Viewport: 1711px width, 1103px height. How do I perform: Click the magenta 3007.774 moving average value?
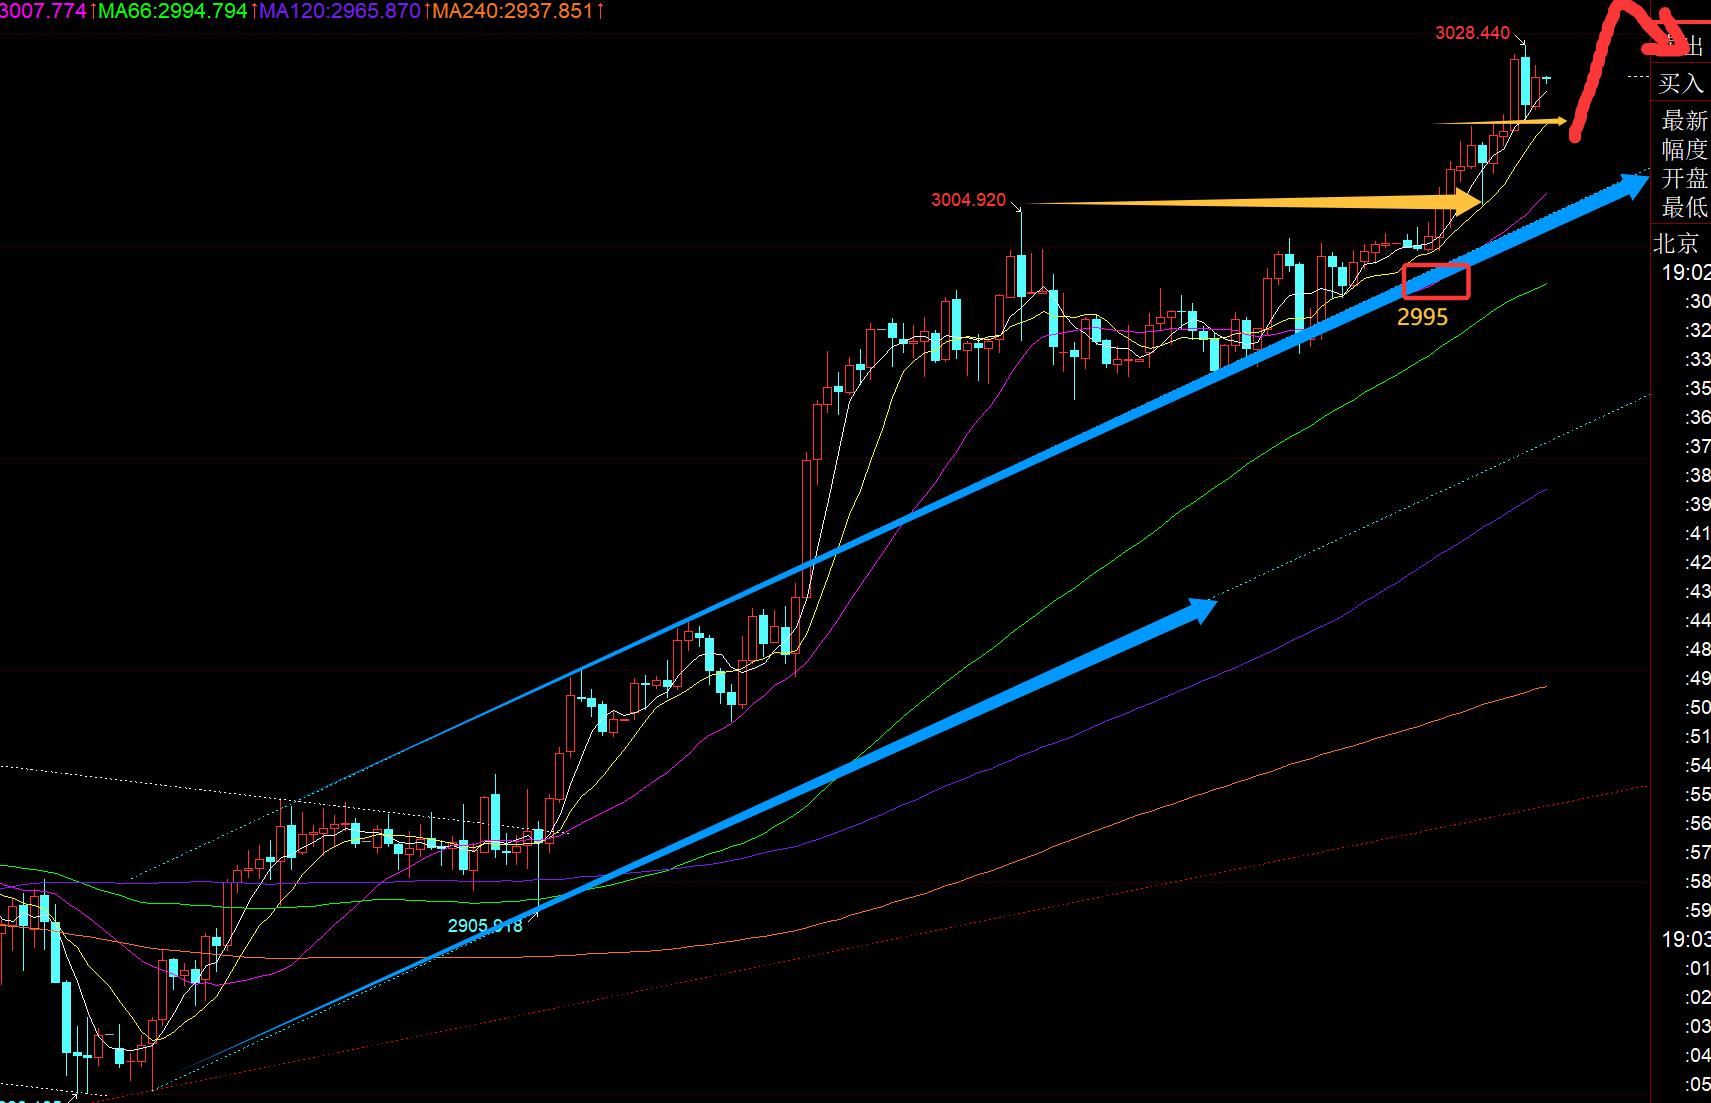[42, 12]
